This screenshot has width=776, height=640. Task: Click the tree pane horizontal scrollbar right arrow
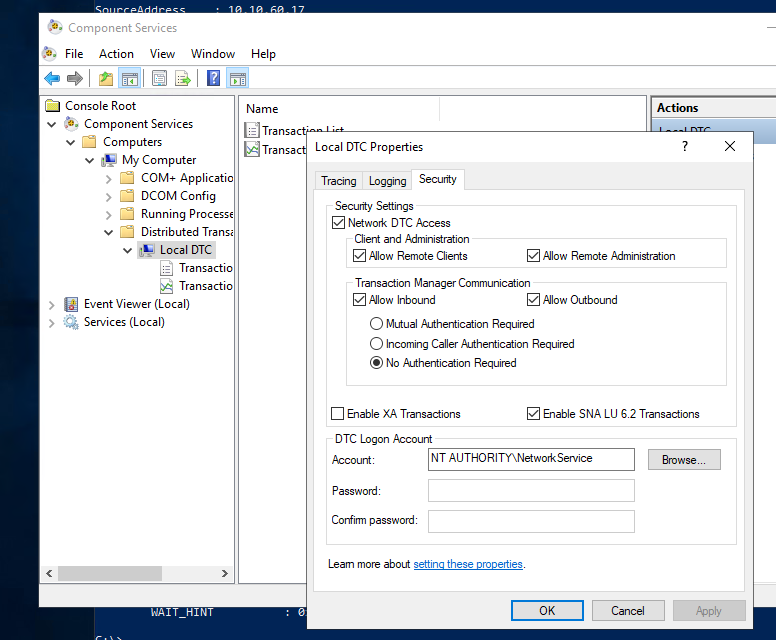coord(225,573)
